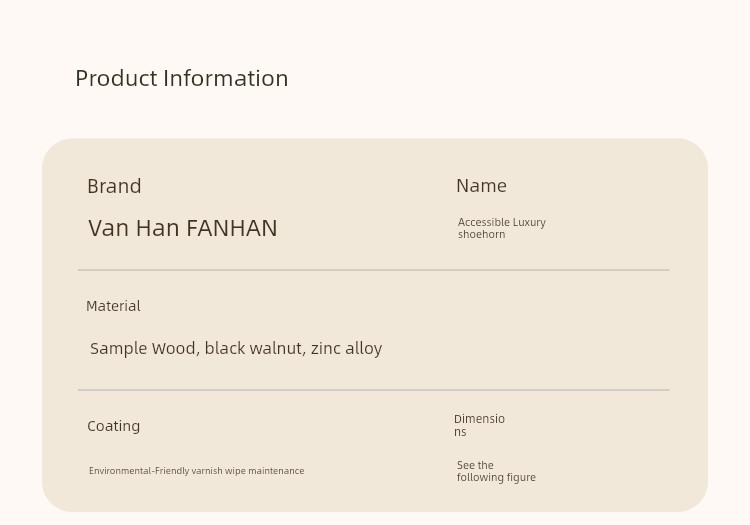Click the Dimensions label

(479, 426)
